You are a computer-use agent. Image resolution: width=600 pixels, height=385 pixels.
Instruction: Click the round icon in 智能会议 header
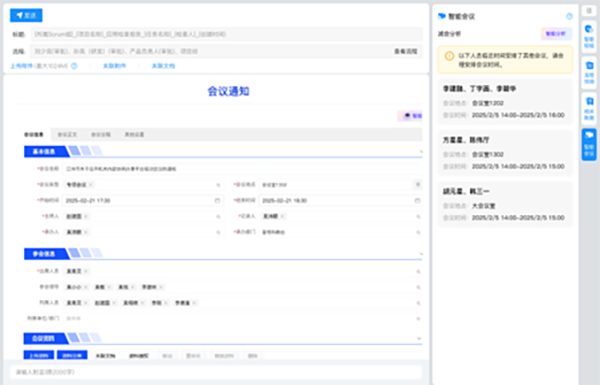click(569, 16)
